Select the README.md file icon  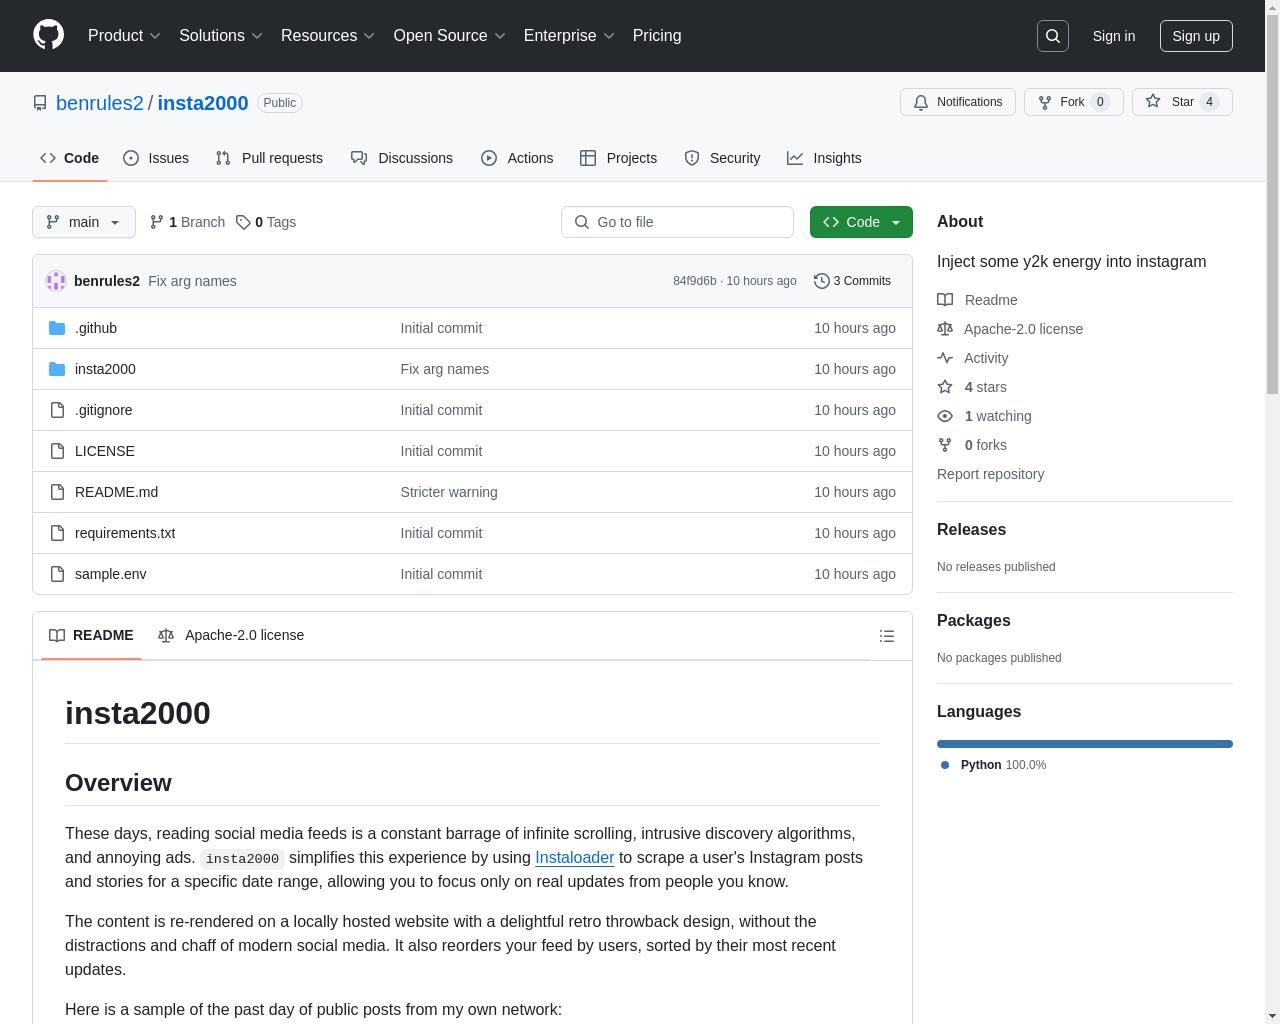click(x=57, y=492)
